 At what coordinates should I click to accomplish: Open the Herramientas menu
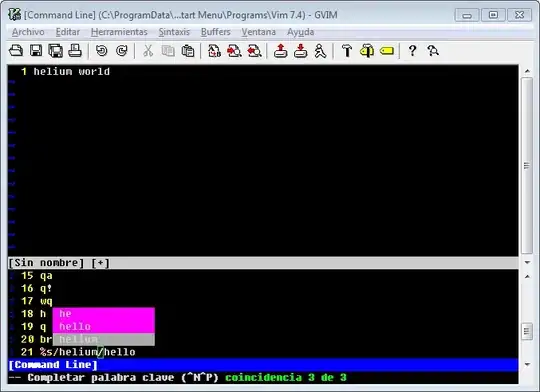[x=119, y=32]
